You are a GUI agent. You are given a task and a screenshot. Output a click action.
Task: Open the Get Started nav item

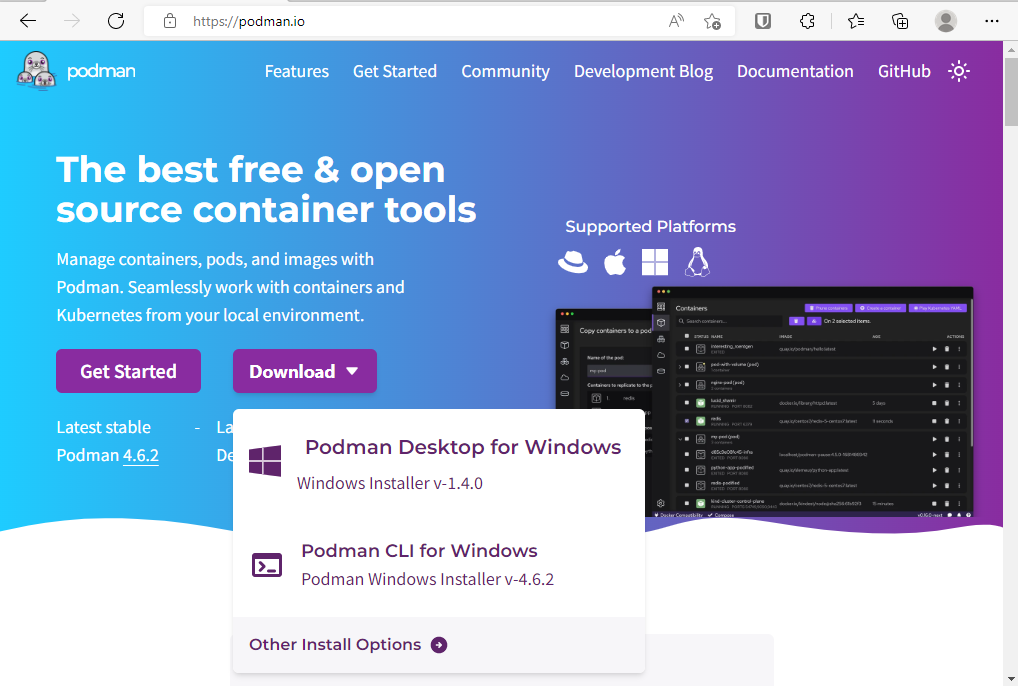395,71
